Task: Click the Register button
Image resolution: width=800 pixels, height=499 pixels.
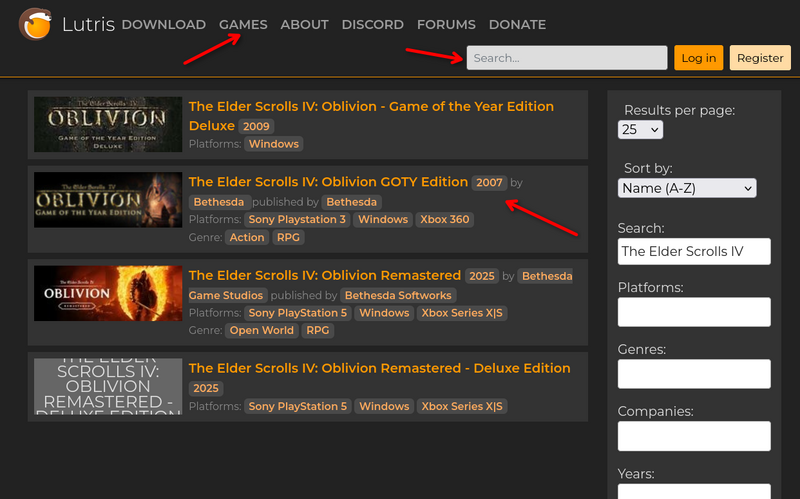Action: click(760, 58)
